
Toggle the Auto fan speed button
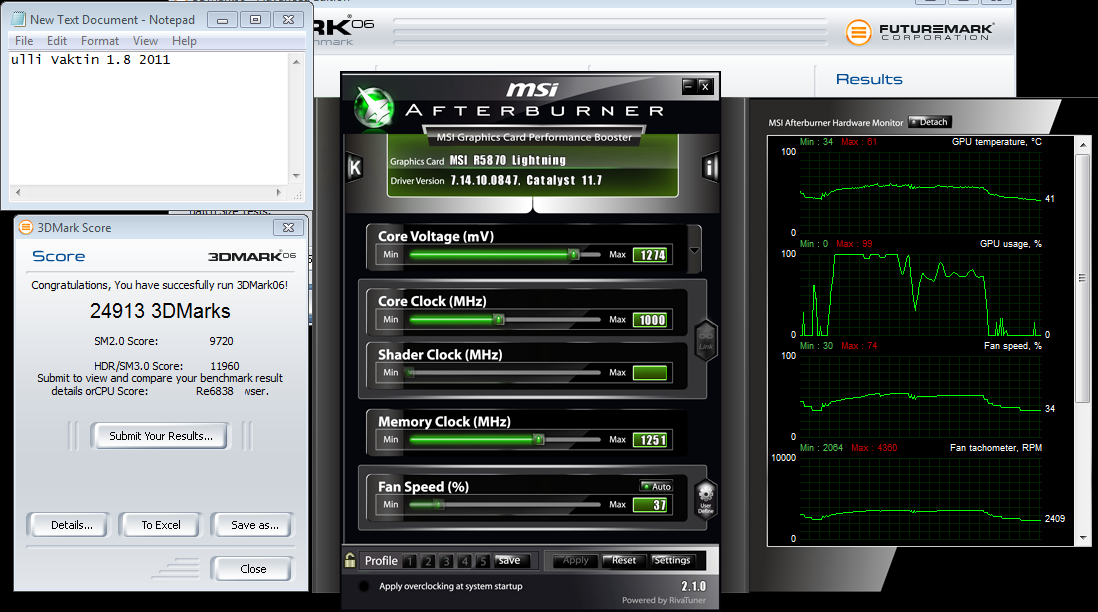(x=657, y=486)
